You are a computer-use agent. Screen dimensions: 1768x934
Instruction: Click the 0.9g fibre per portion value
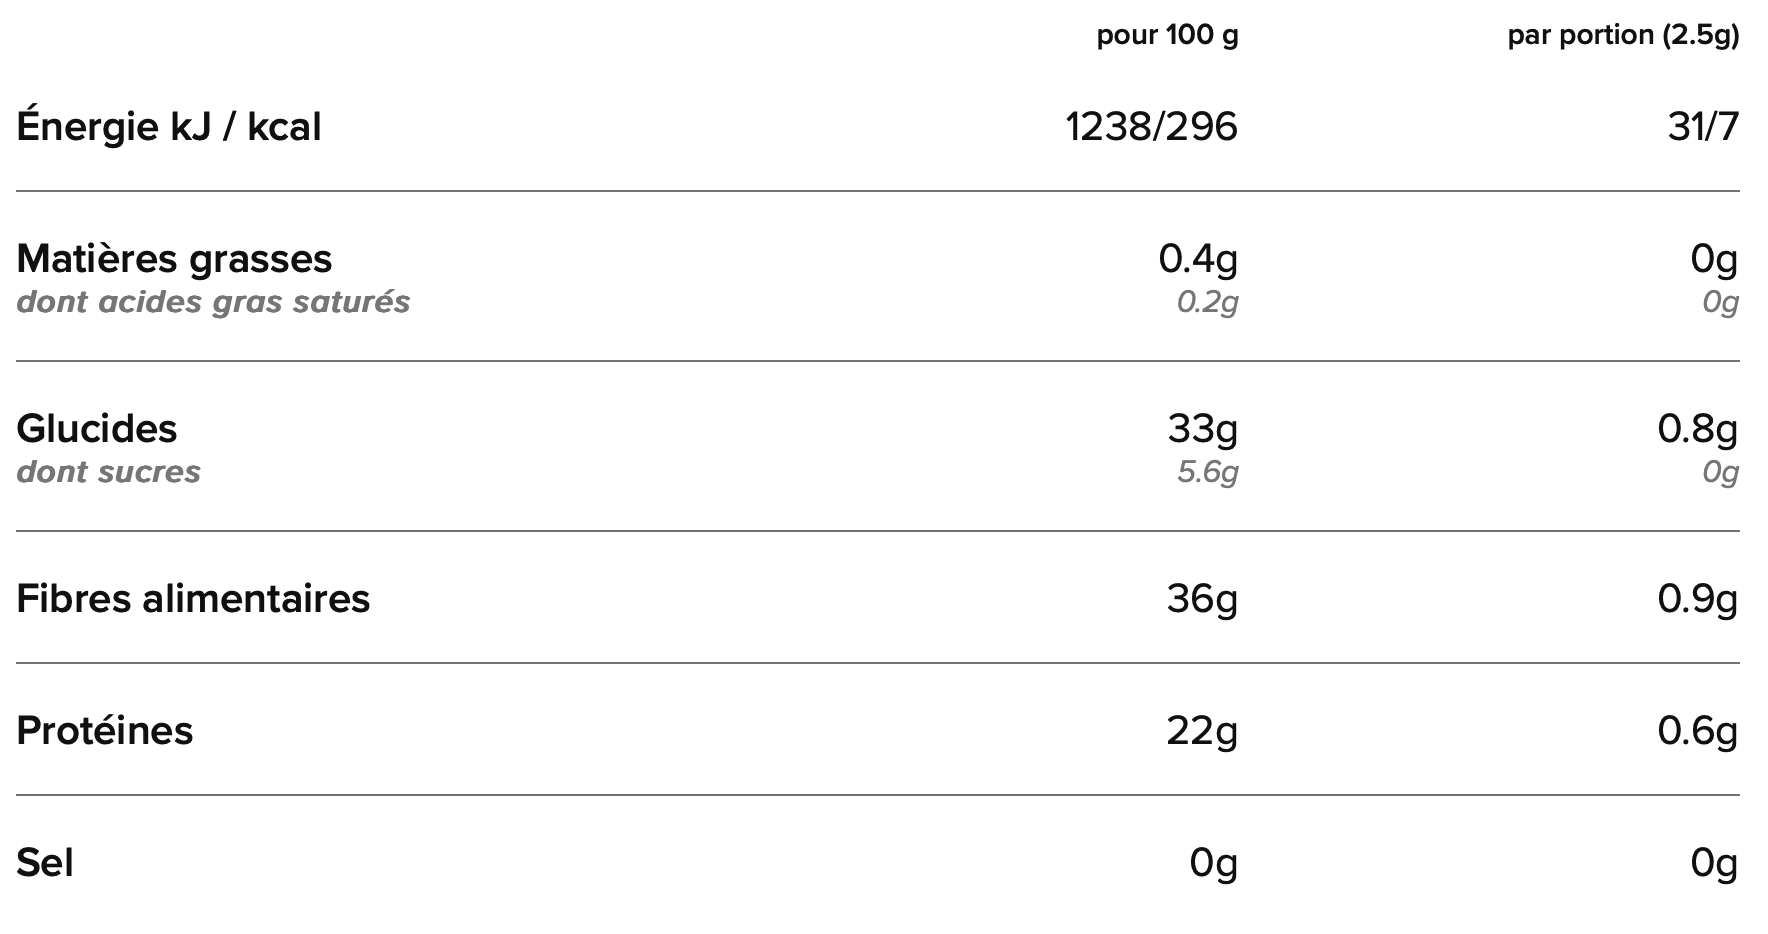point(1698,599)
